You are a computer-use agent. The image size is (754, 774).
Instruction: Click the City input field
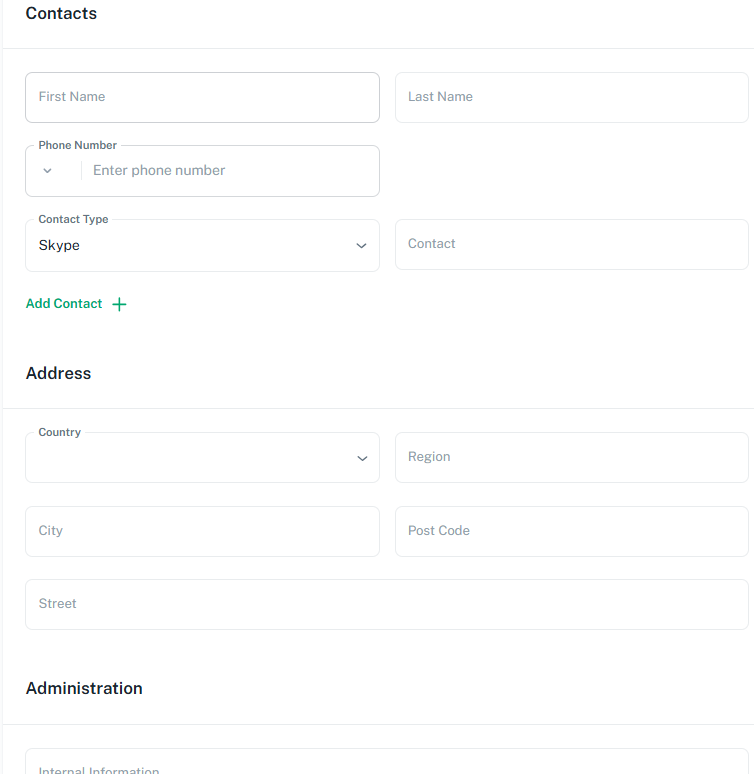(202, 531)
